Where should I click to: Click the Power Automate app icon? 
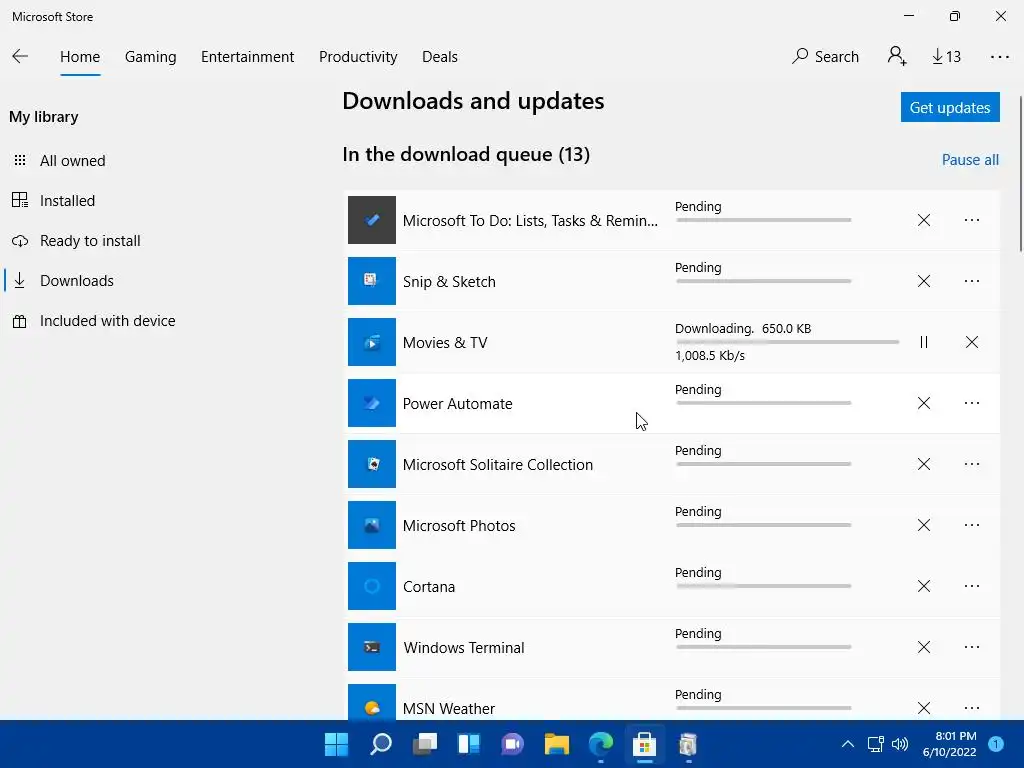(372, 403)
